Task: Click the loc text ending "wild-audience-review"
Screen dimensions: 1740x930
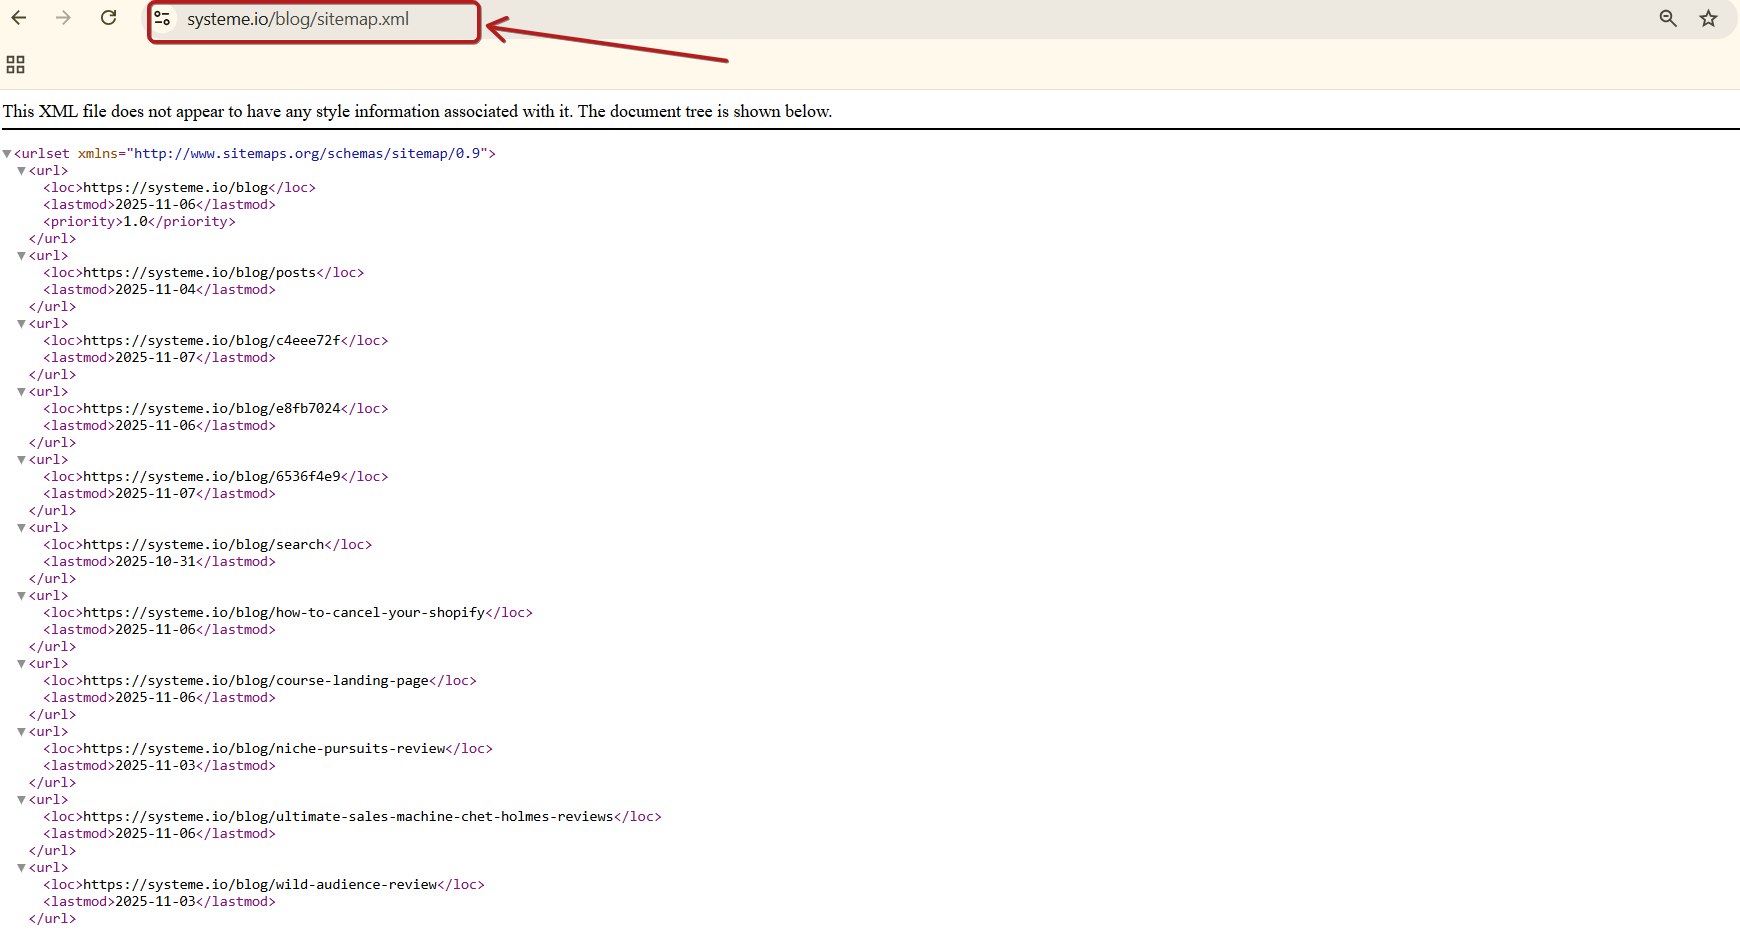Action: pyautogui.click(x=260, y=885)
